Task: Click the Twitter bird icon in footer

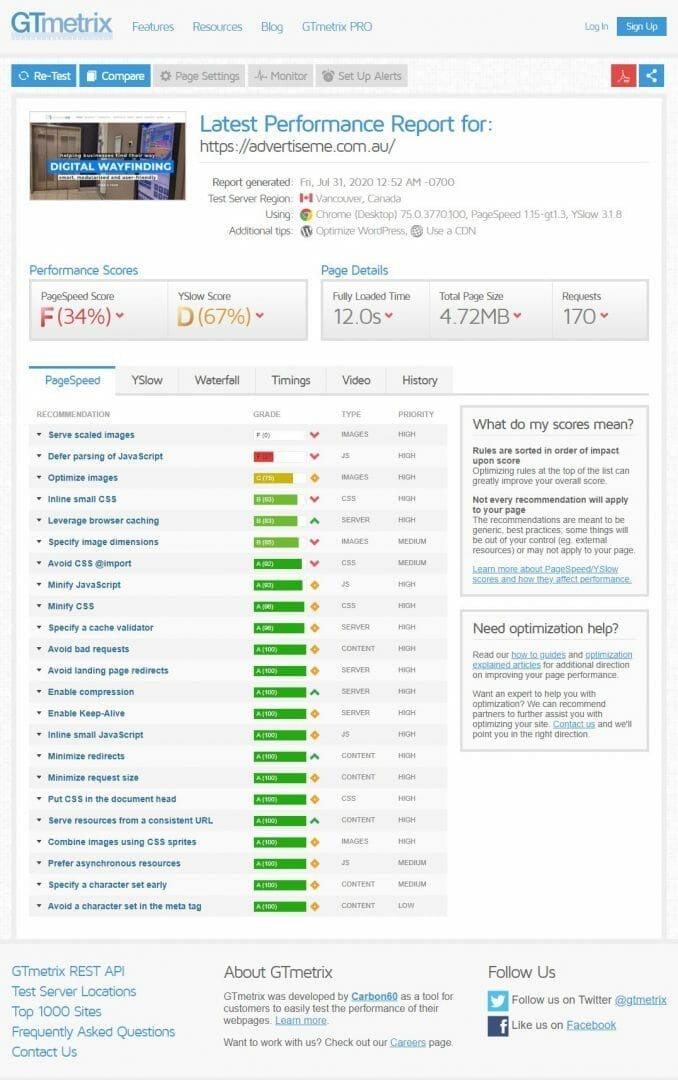Action: coord(498,999)
